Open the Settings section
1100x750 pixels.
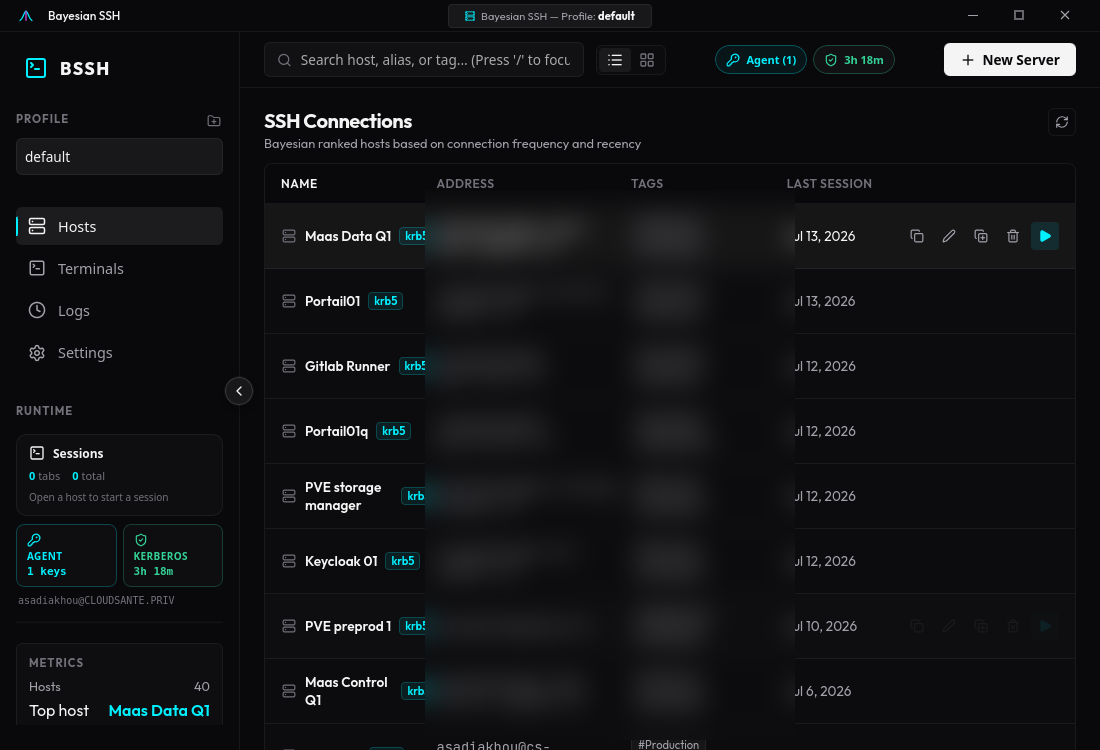[x=119, y=352]
